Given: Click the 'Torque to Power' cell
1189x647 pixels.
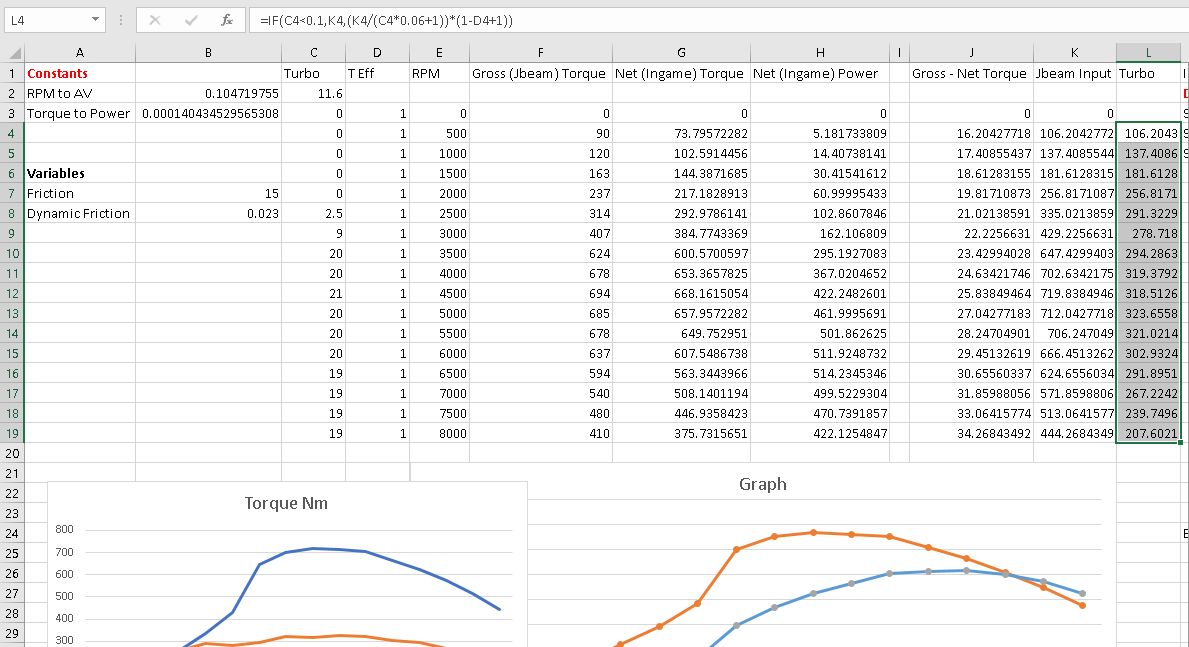Looking at the screenshot, I should coord(80,114).
